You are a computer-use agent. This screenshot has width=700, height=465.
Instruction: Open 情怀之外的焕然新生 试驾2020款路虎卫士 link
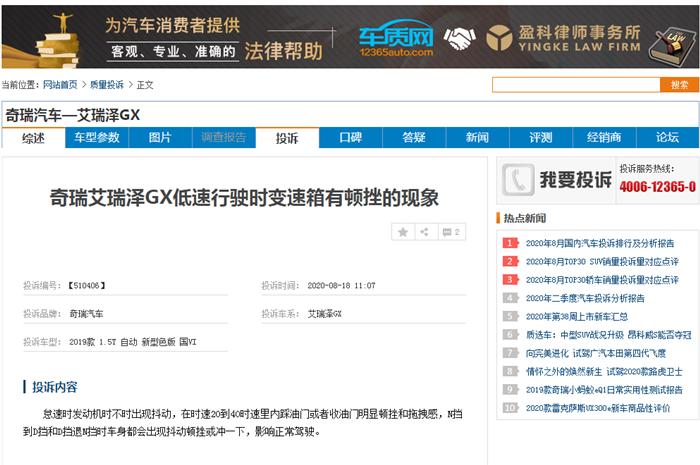[x=604, y=371]
